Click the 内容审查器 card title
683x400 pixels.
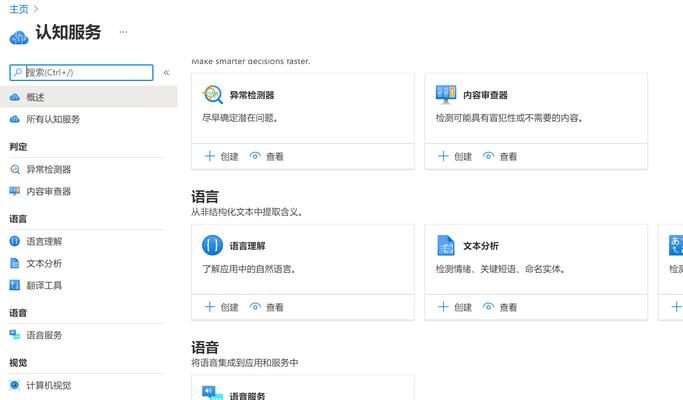click(486, 95)
